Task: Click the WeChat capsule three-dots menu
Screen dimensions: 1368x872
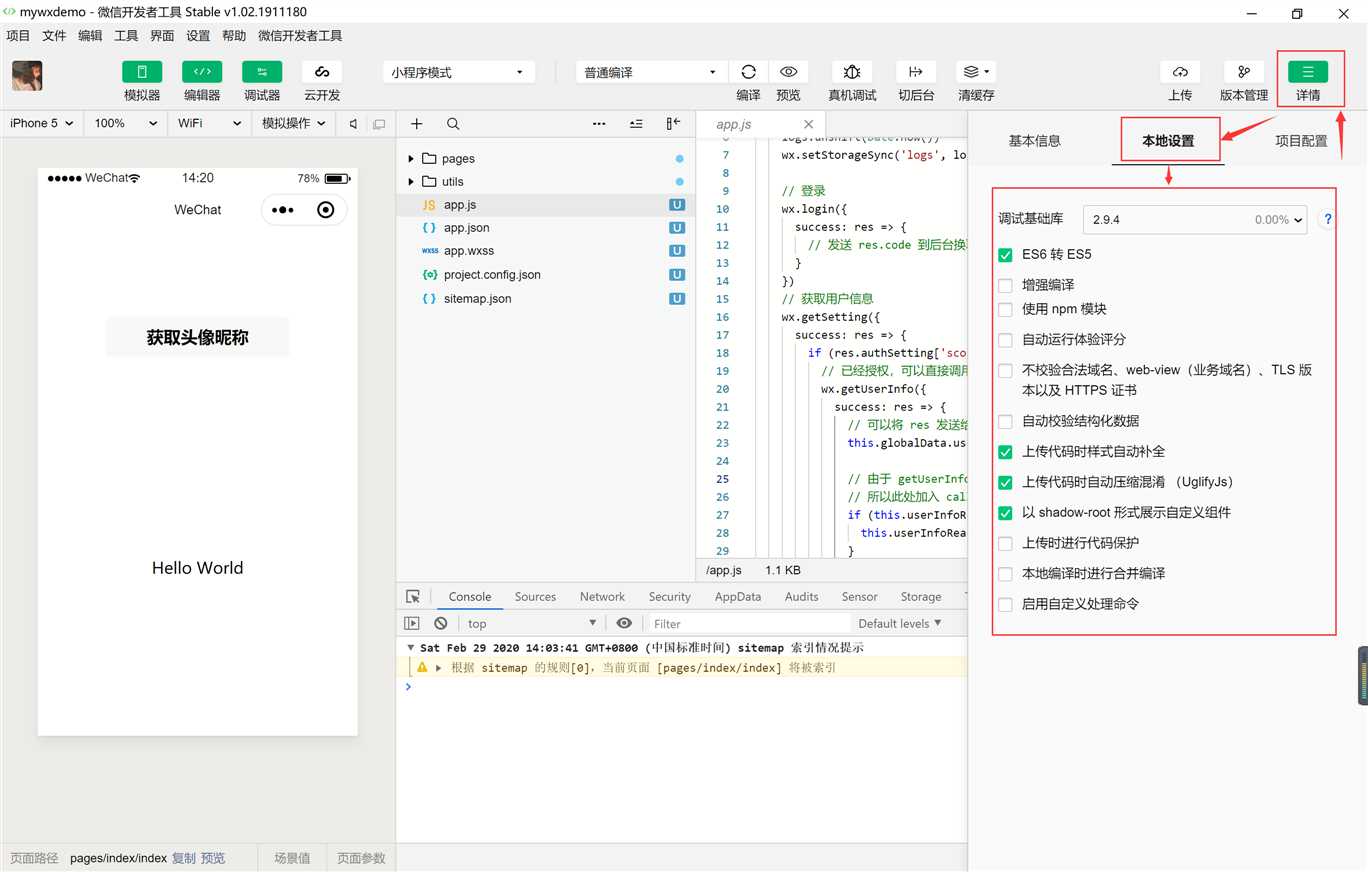Action: coord(283,210)
